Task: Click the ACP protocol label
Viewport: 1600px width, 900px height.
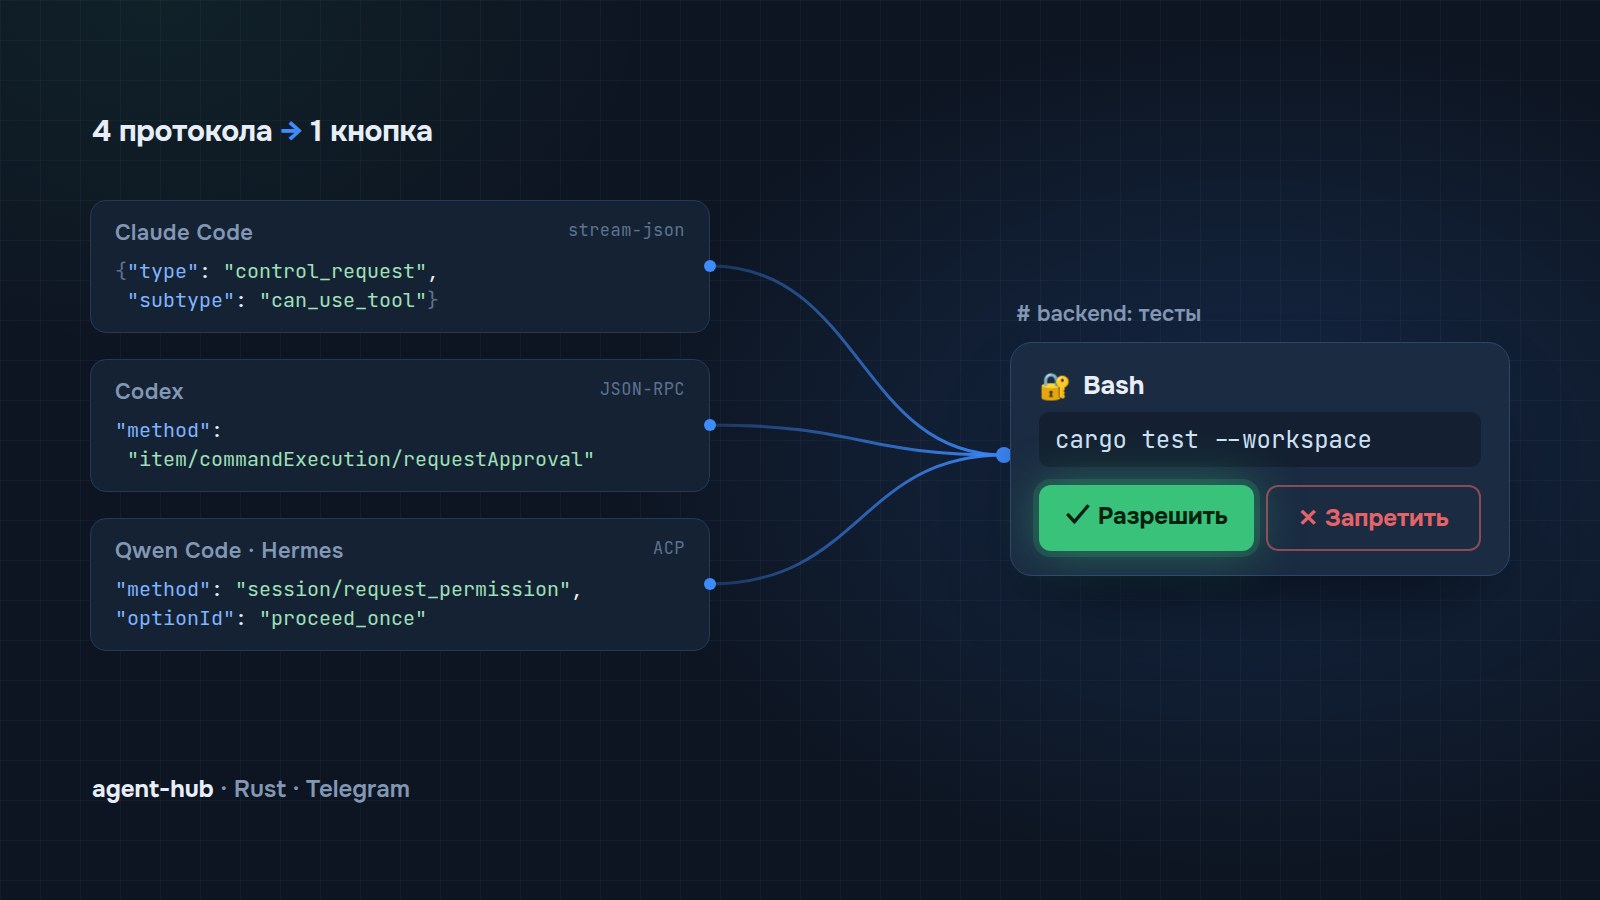Action: (669, 548)
